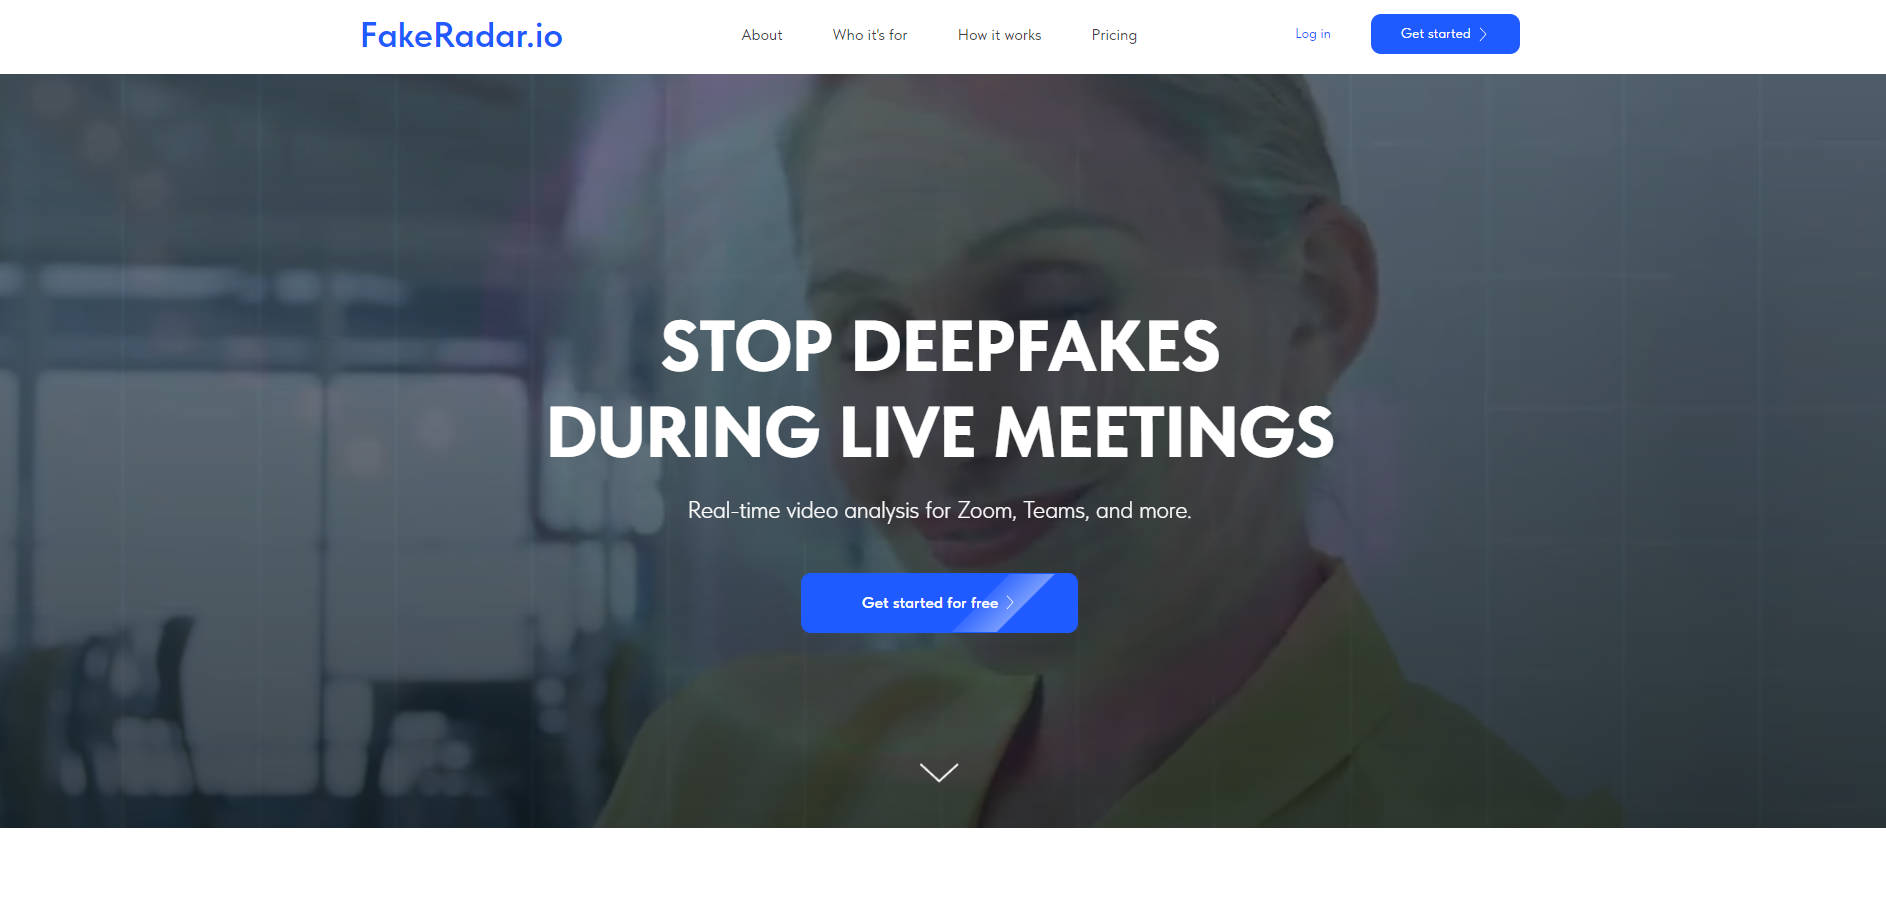The height and width of the screenshot is (902, 1886).
Task: Open the How it works page
Action: 999,35
